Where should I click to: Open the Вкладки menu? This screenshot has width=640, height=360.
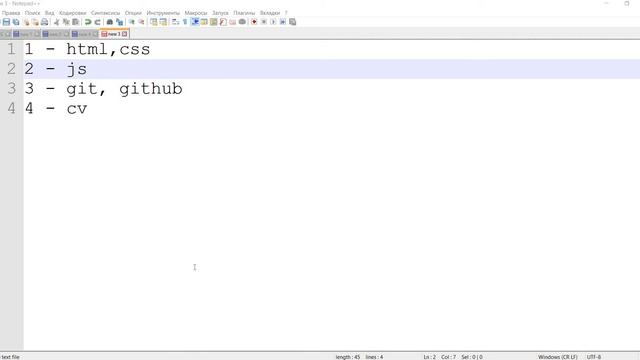point(270,13)
